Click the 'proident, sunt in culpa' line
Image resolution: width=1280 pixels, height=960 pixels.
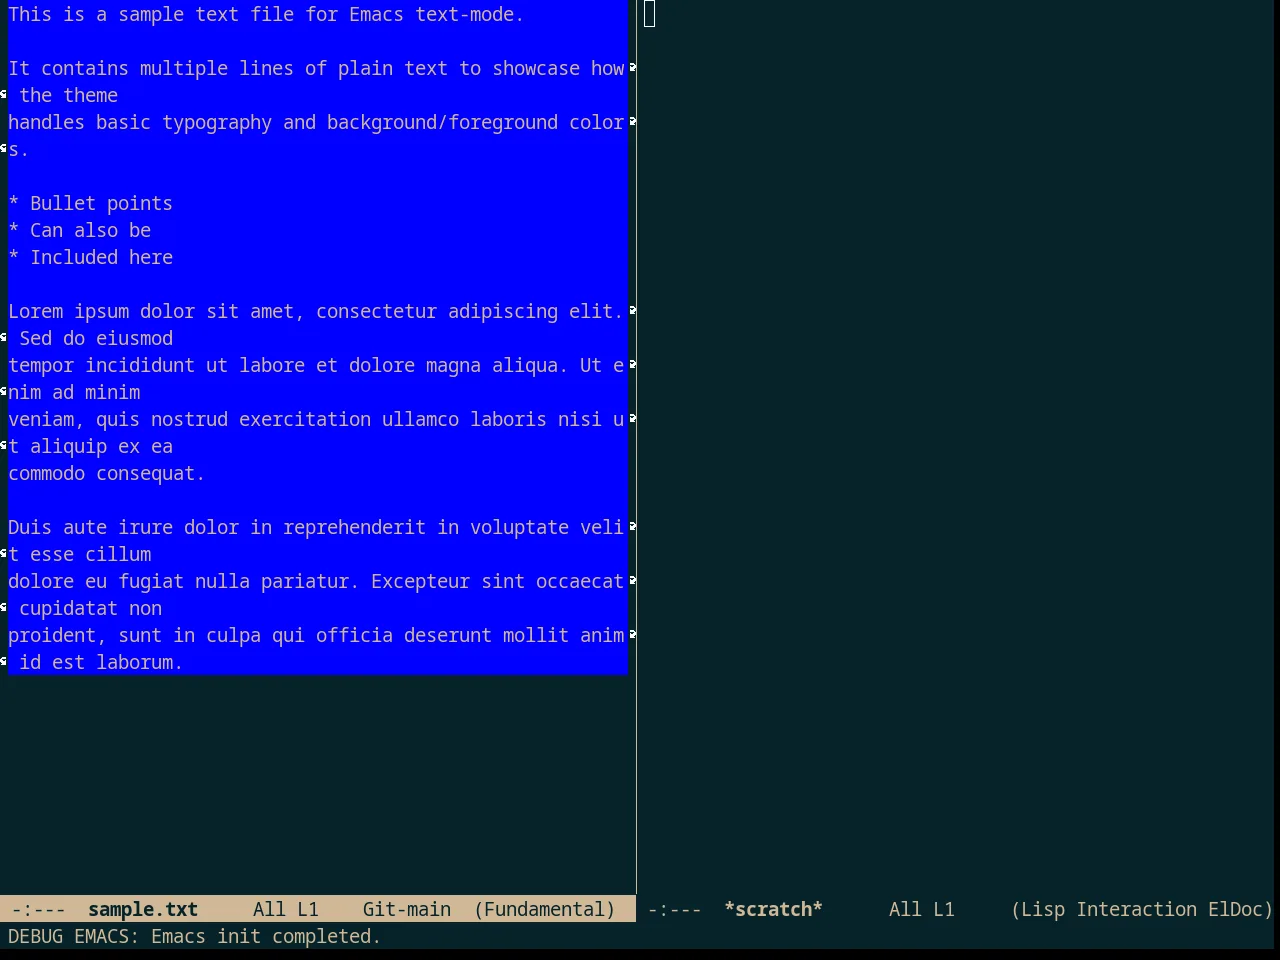coord(316,635)
